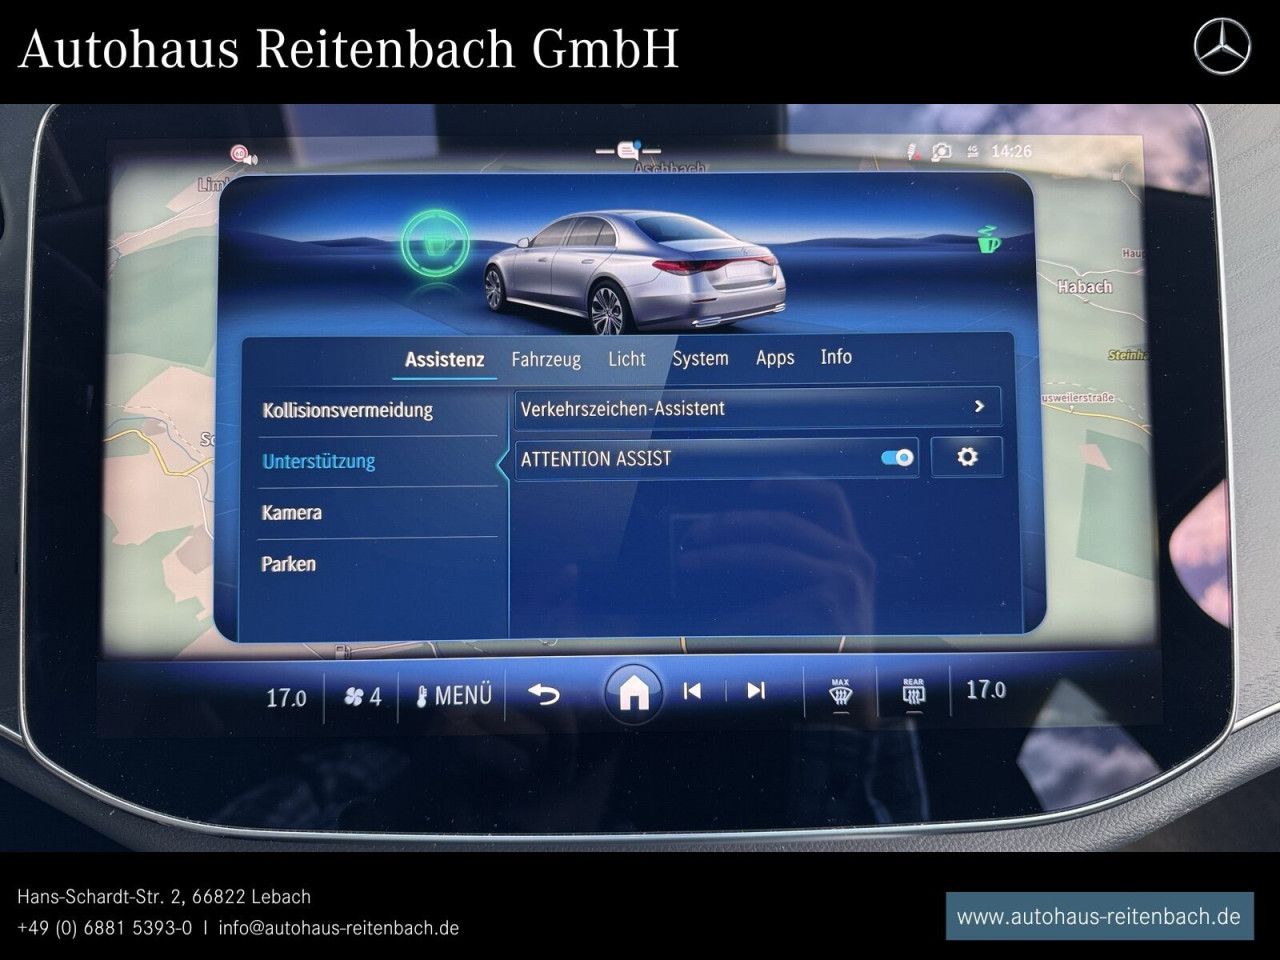Switch to the Licht tab

pos(627,358)
